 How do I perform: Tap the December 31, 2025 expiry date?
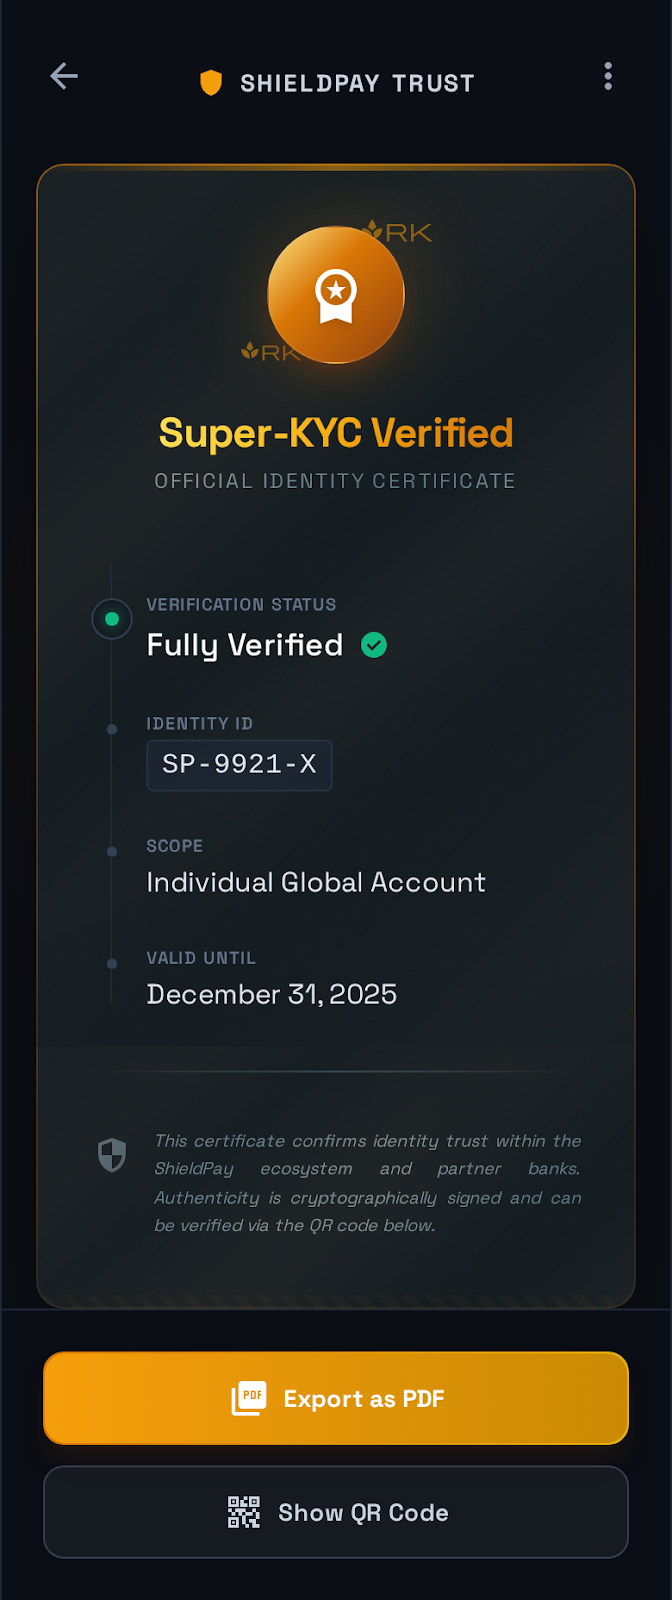point(272,994)
